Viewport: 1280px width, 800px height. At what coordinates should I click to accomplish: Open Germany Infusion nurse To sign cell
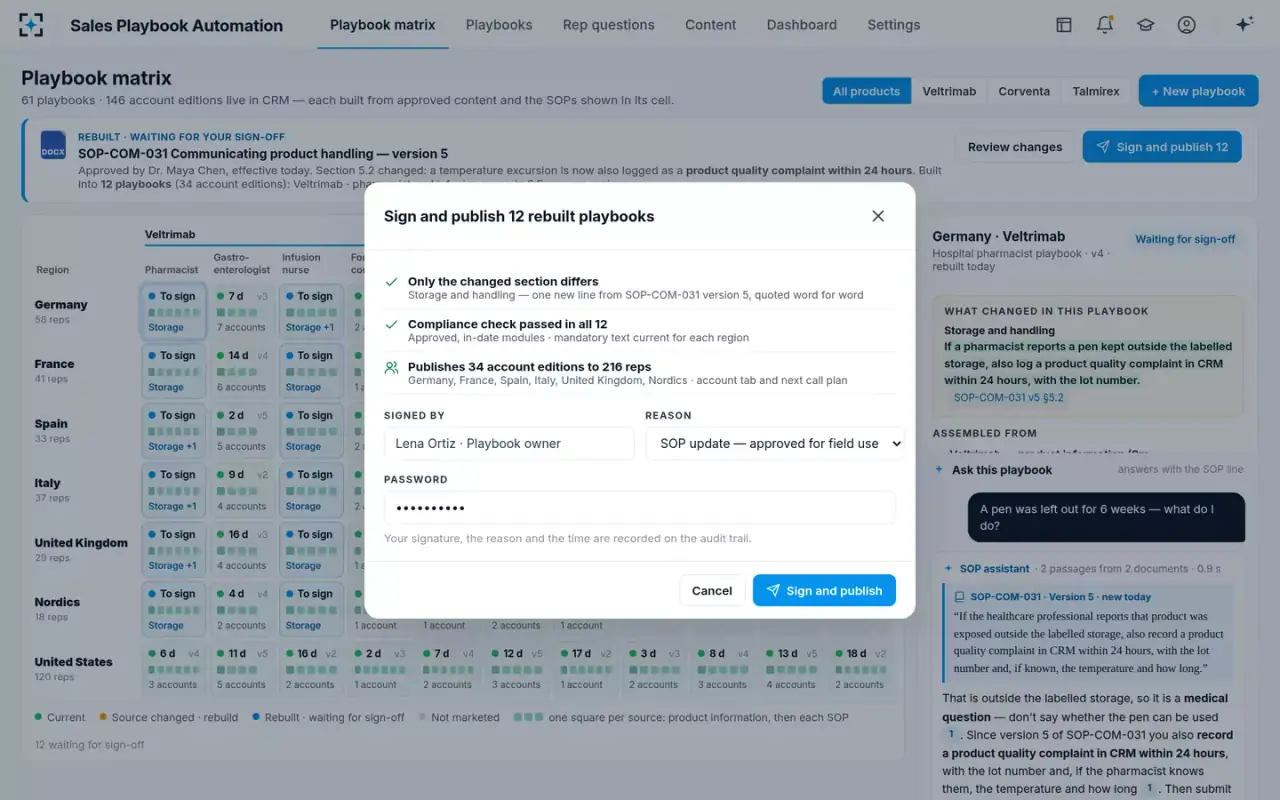click(311, 311)
